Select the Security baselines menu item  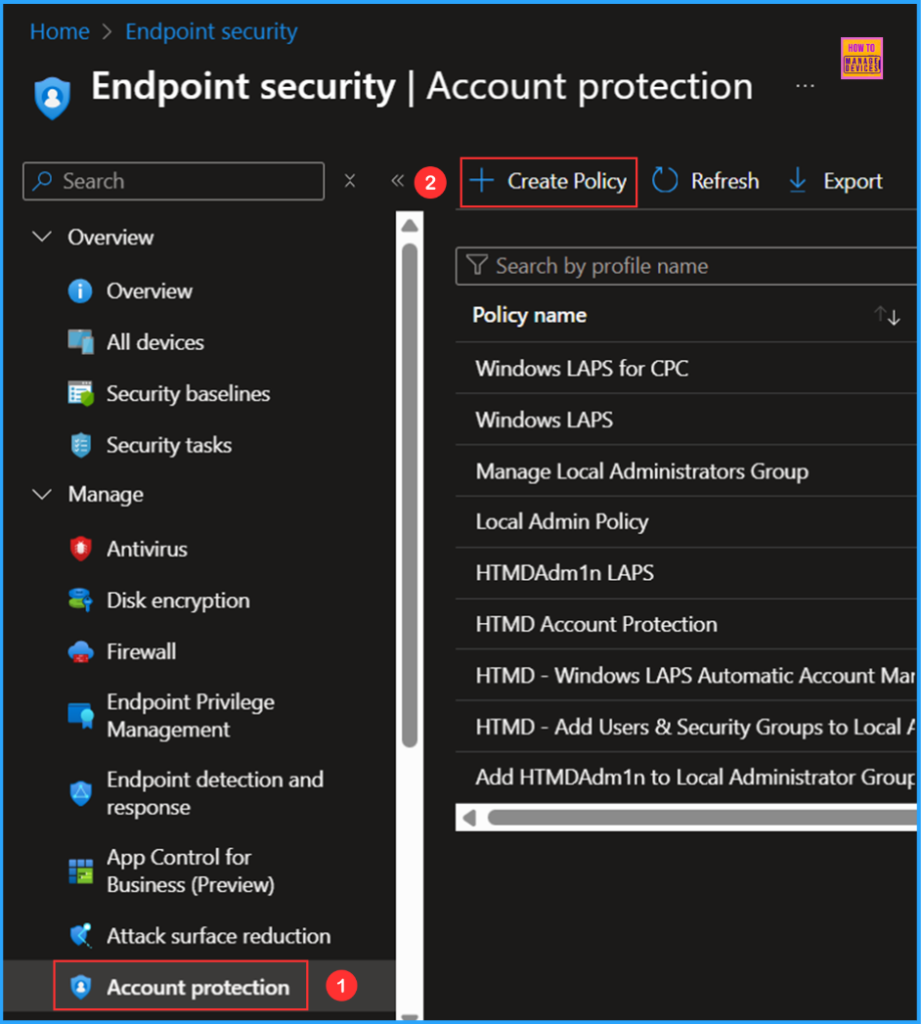188,394
